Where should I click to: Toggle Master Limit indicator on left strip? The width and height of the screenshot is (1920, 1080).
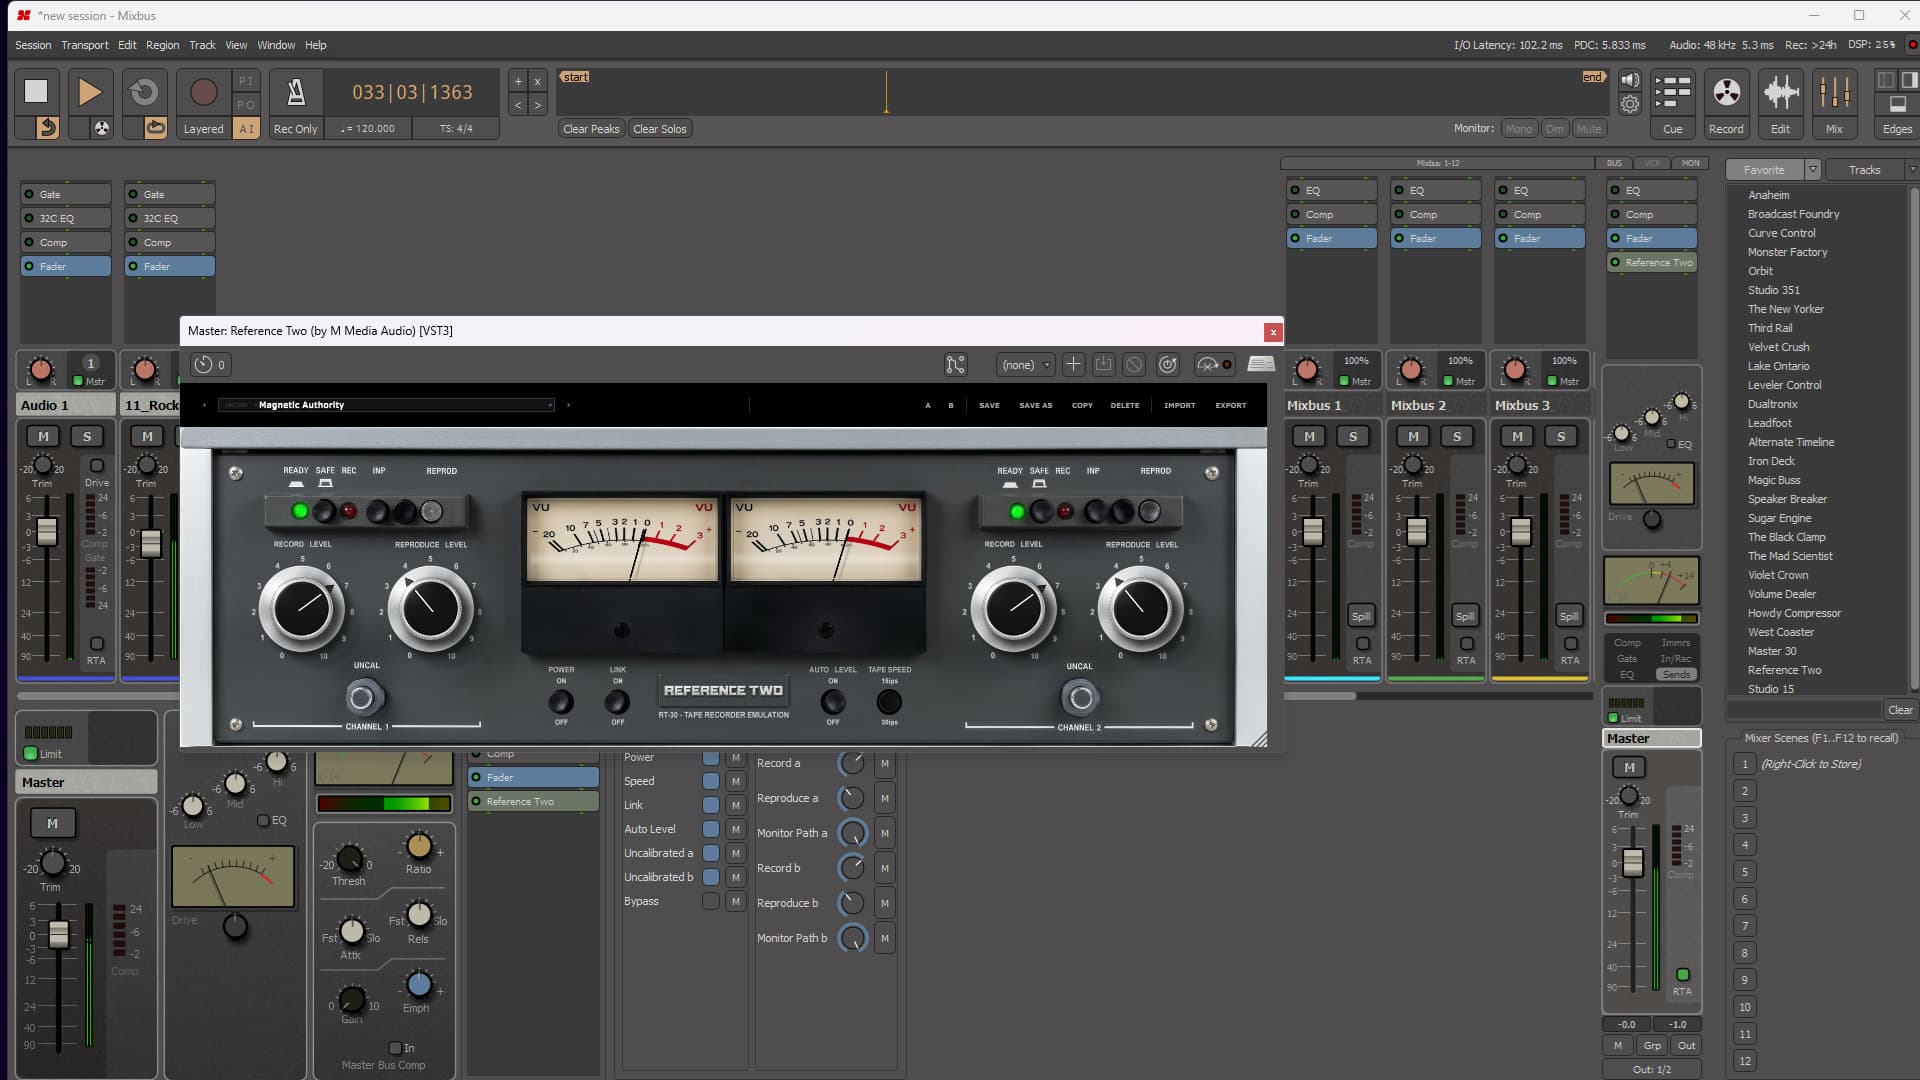(x=30, y=754)
